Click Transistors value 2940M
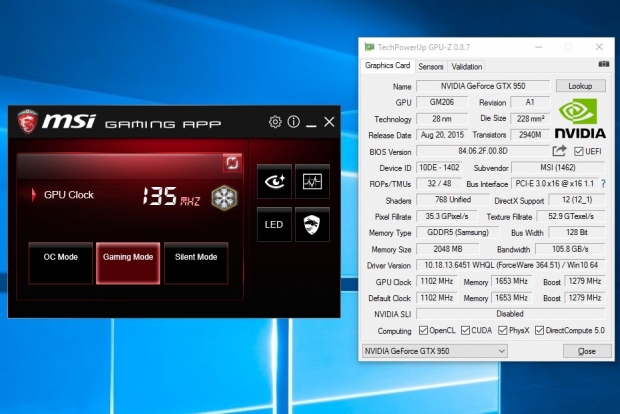The height and width of the screenshot is (414, 620). (530, 135)
